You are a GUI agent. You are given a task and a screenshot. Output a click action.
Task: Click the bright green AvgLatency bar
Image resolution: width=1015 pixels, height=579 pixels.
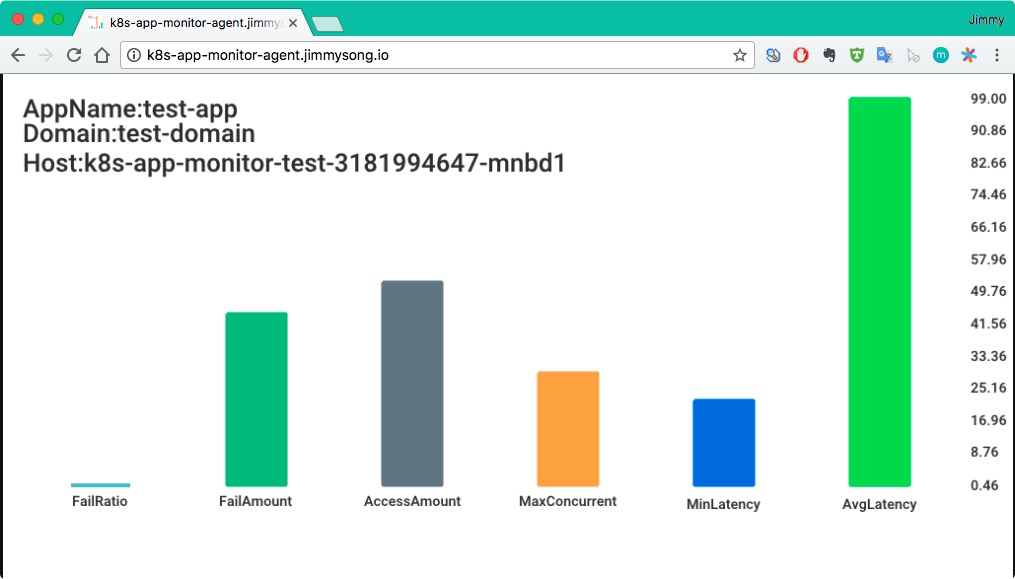(879, 291)
